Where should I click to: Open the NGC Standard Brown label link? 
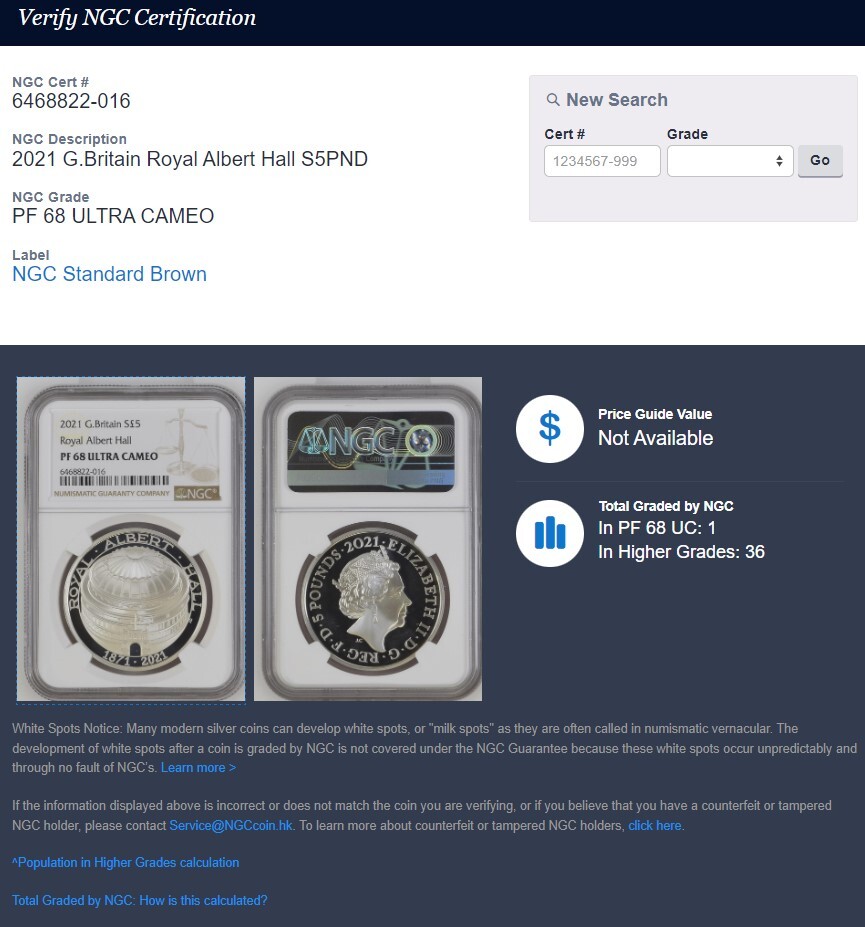click(x=109, y=274)
